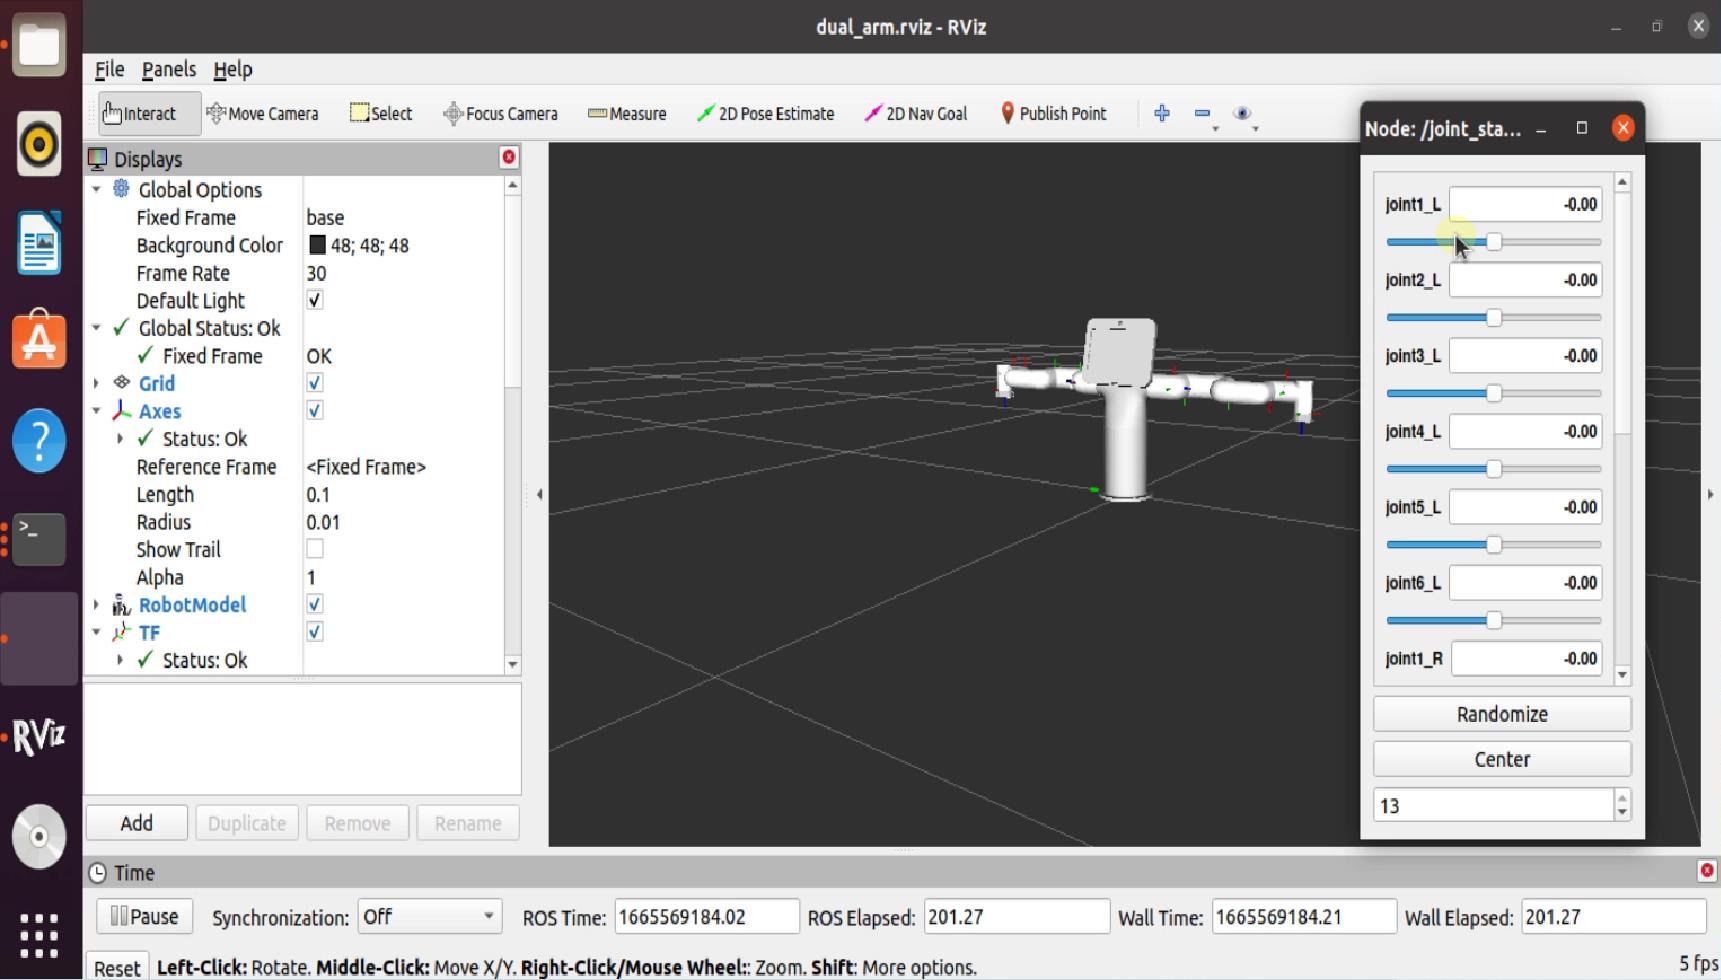
Task: Open the Synchronization dropdown
Action: (x=429, y=917)
